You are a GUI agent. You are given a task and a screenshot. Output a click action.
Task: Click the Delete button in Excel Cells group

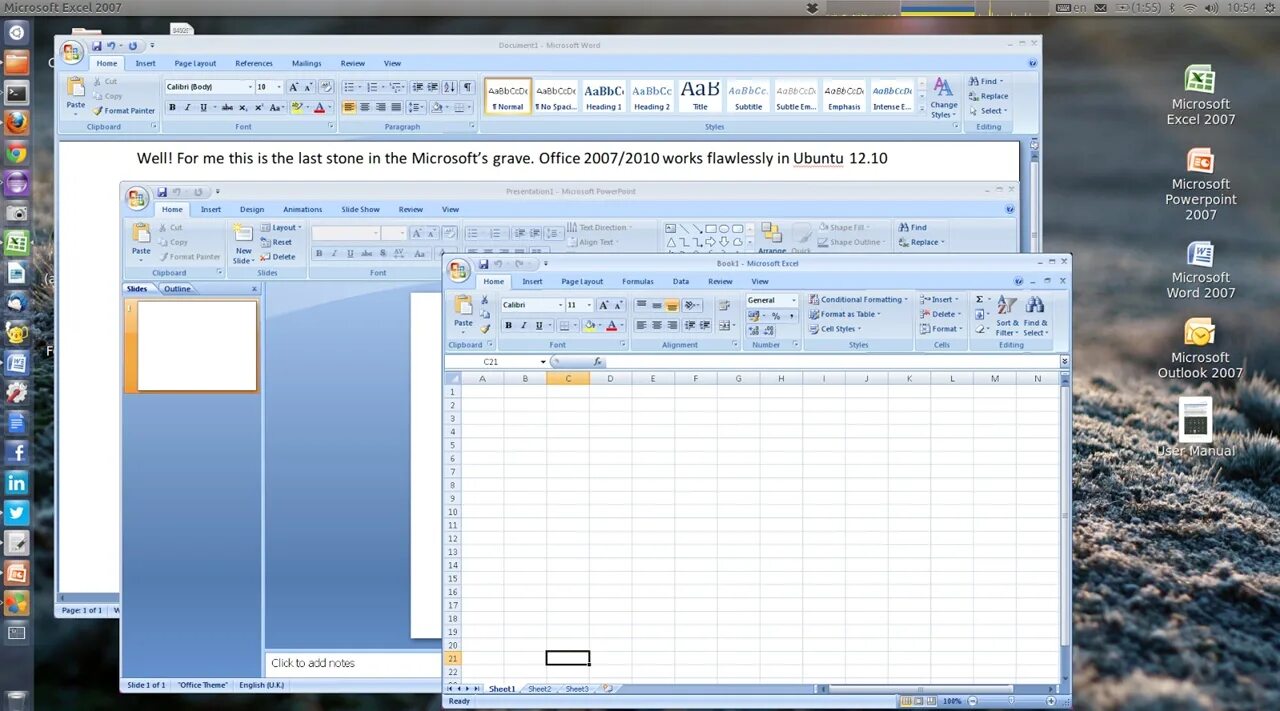click(941, 314)
